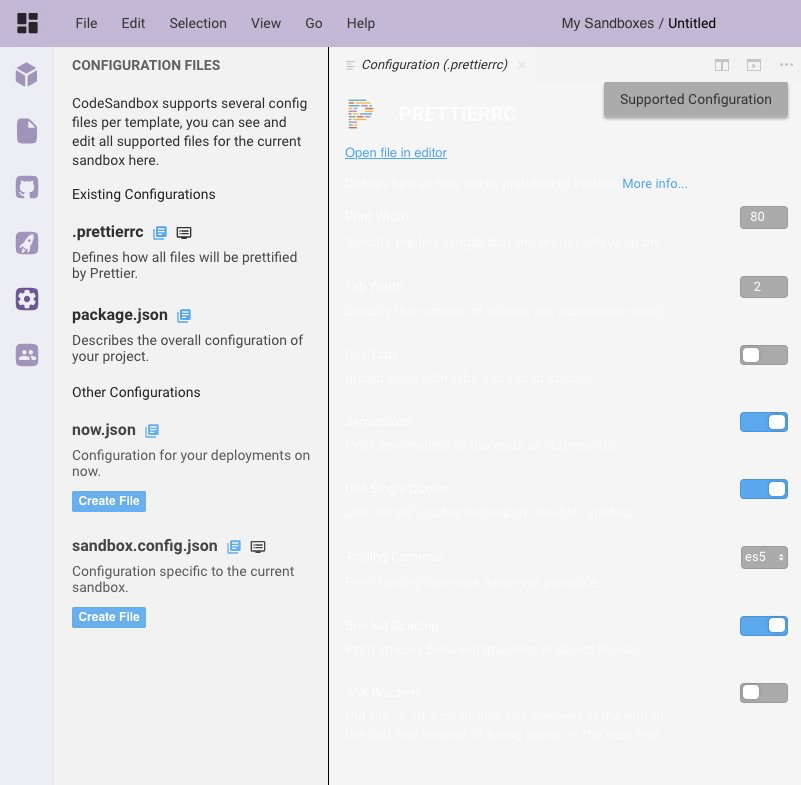Image resolution: width=801 pixels, height=785 pixels.
Task: Click the docs icon beside sandbox.config.json
Action: coord(233,546)
